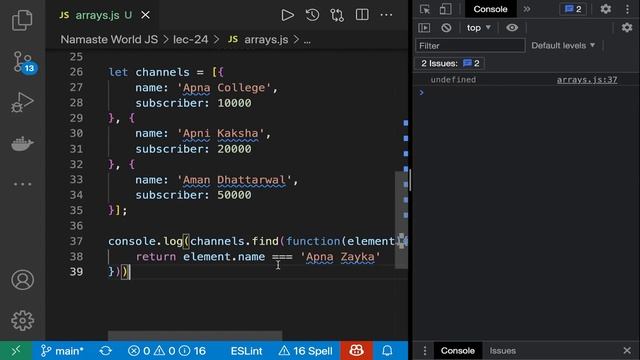Click the 'Aman Dhattarwal' string
Image resolution: width=640 pixels, height=360 pixels.
tap(234, 180)
